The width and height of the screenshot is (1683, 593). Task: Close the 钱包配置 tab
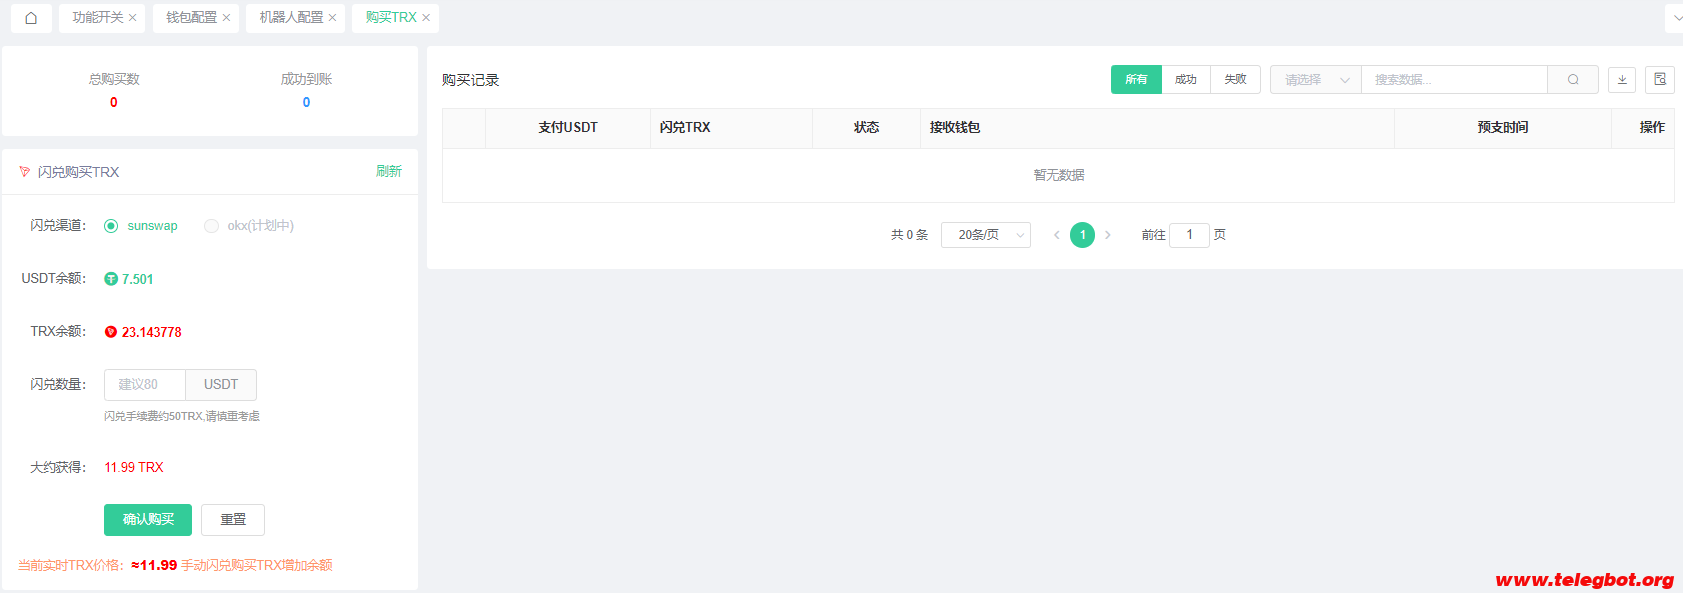pyautogui.click(x=227, y=18)
